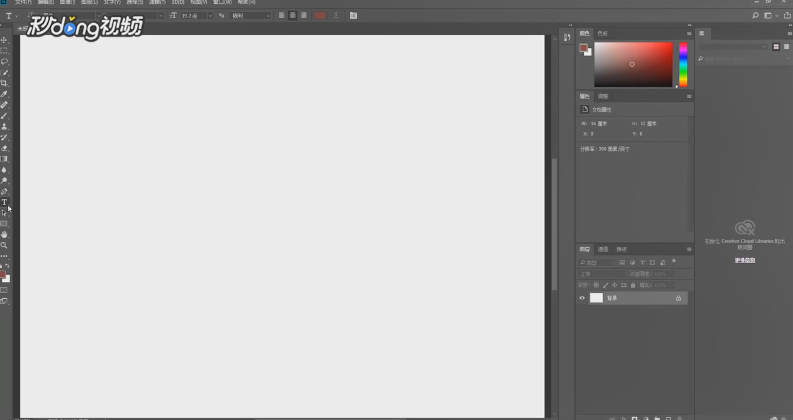Screen dimensions: 793x420
Task: Select the Quick Selection tool
Action: click(x=4, y=72)
